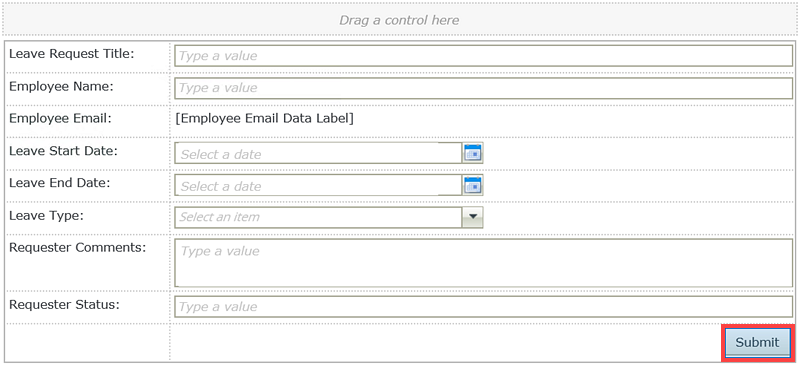Open the Leave Start Date calendar picker
Viewport: 800px width, 366px height.
tap(473, 153)
